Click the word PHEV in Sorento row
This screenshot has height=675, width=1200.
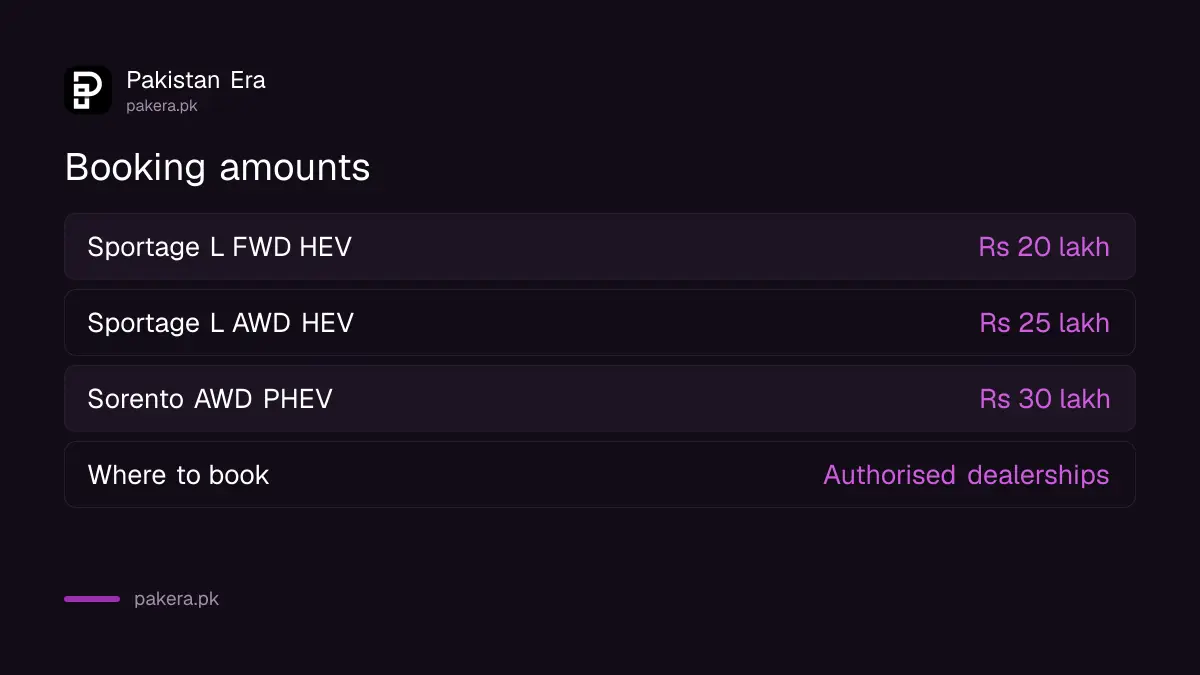point(298,399)
